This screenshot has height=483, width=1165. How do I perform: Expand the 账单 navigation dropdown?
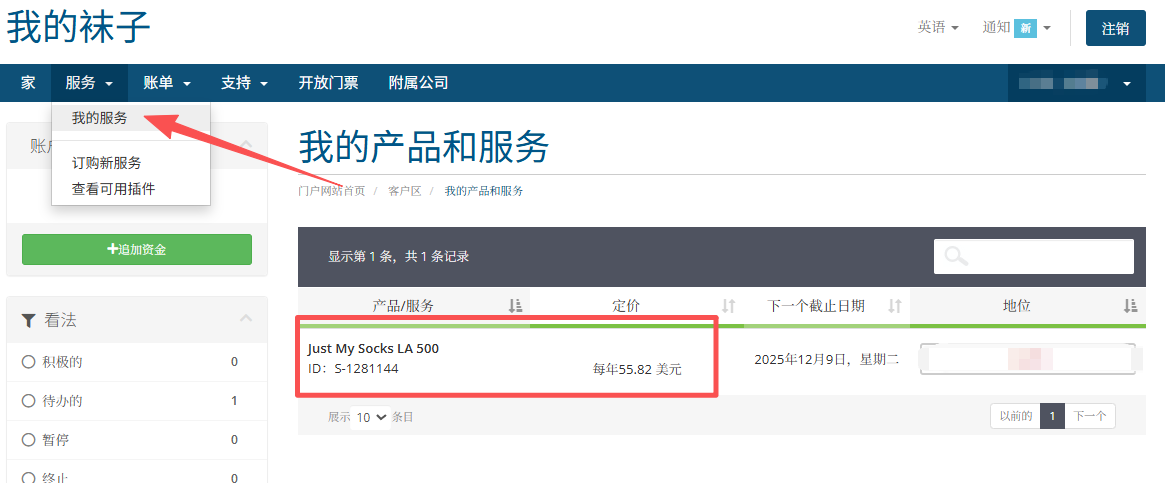(x=166, y=83)
